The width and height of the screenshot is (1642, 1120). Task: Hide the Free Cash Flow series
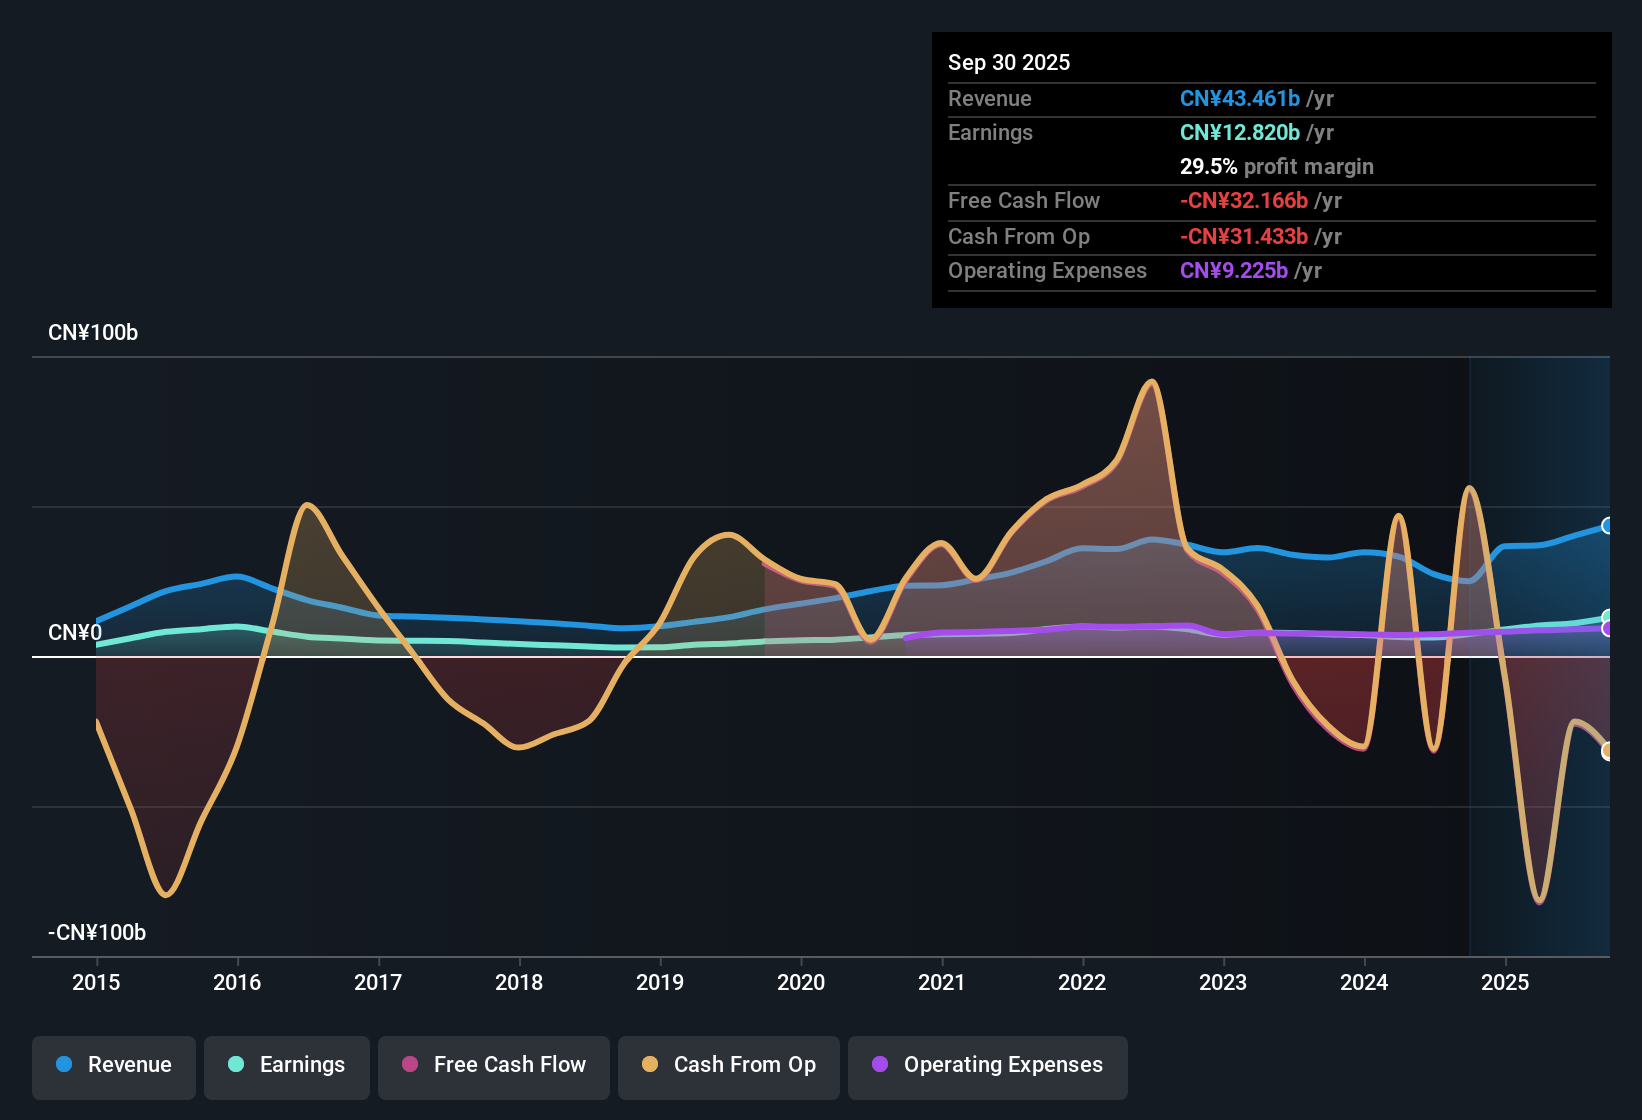coord(493,1065)
